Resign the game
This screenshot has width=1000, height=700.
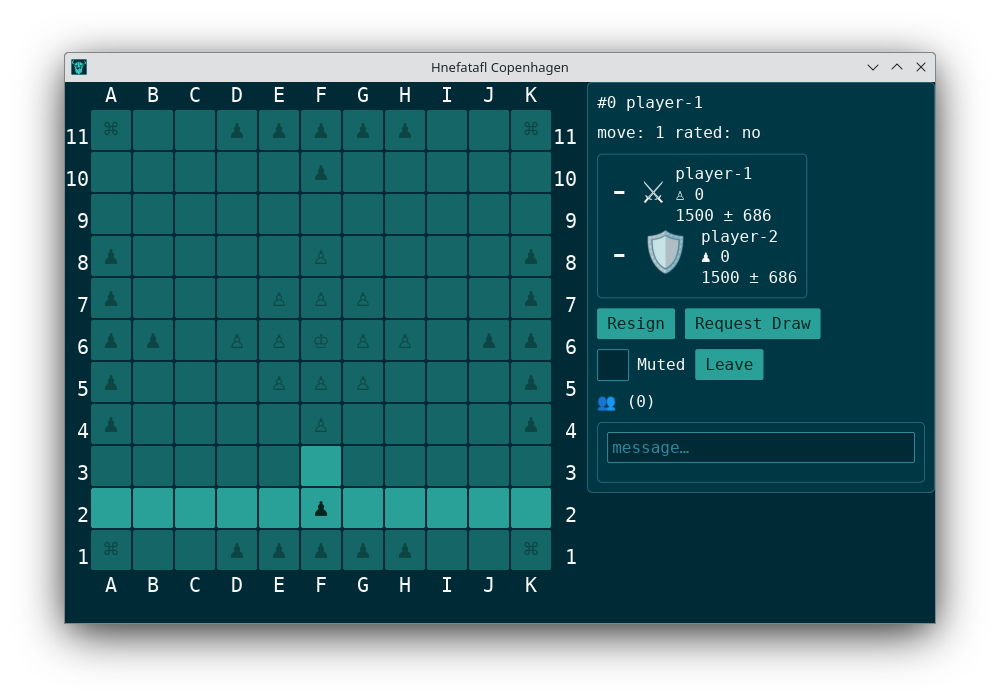tap(636, 324)
